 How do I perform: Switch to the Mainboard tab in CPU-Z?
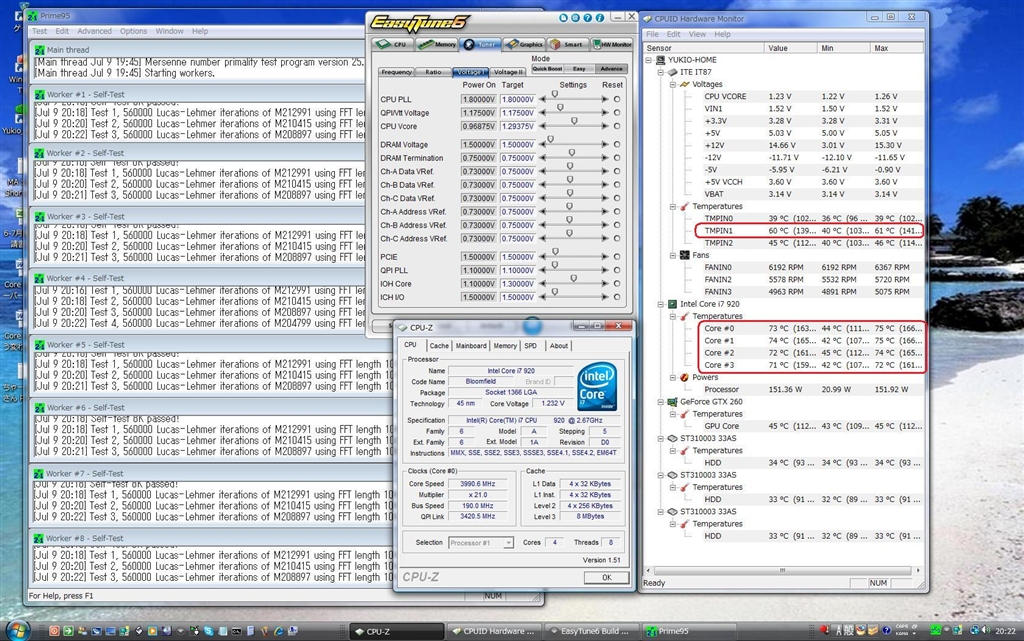point(471,346)
